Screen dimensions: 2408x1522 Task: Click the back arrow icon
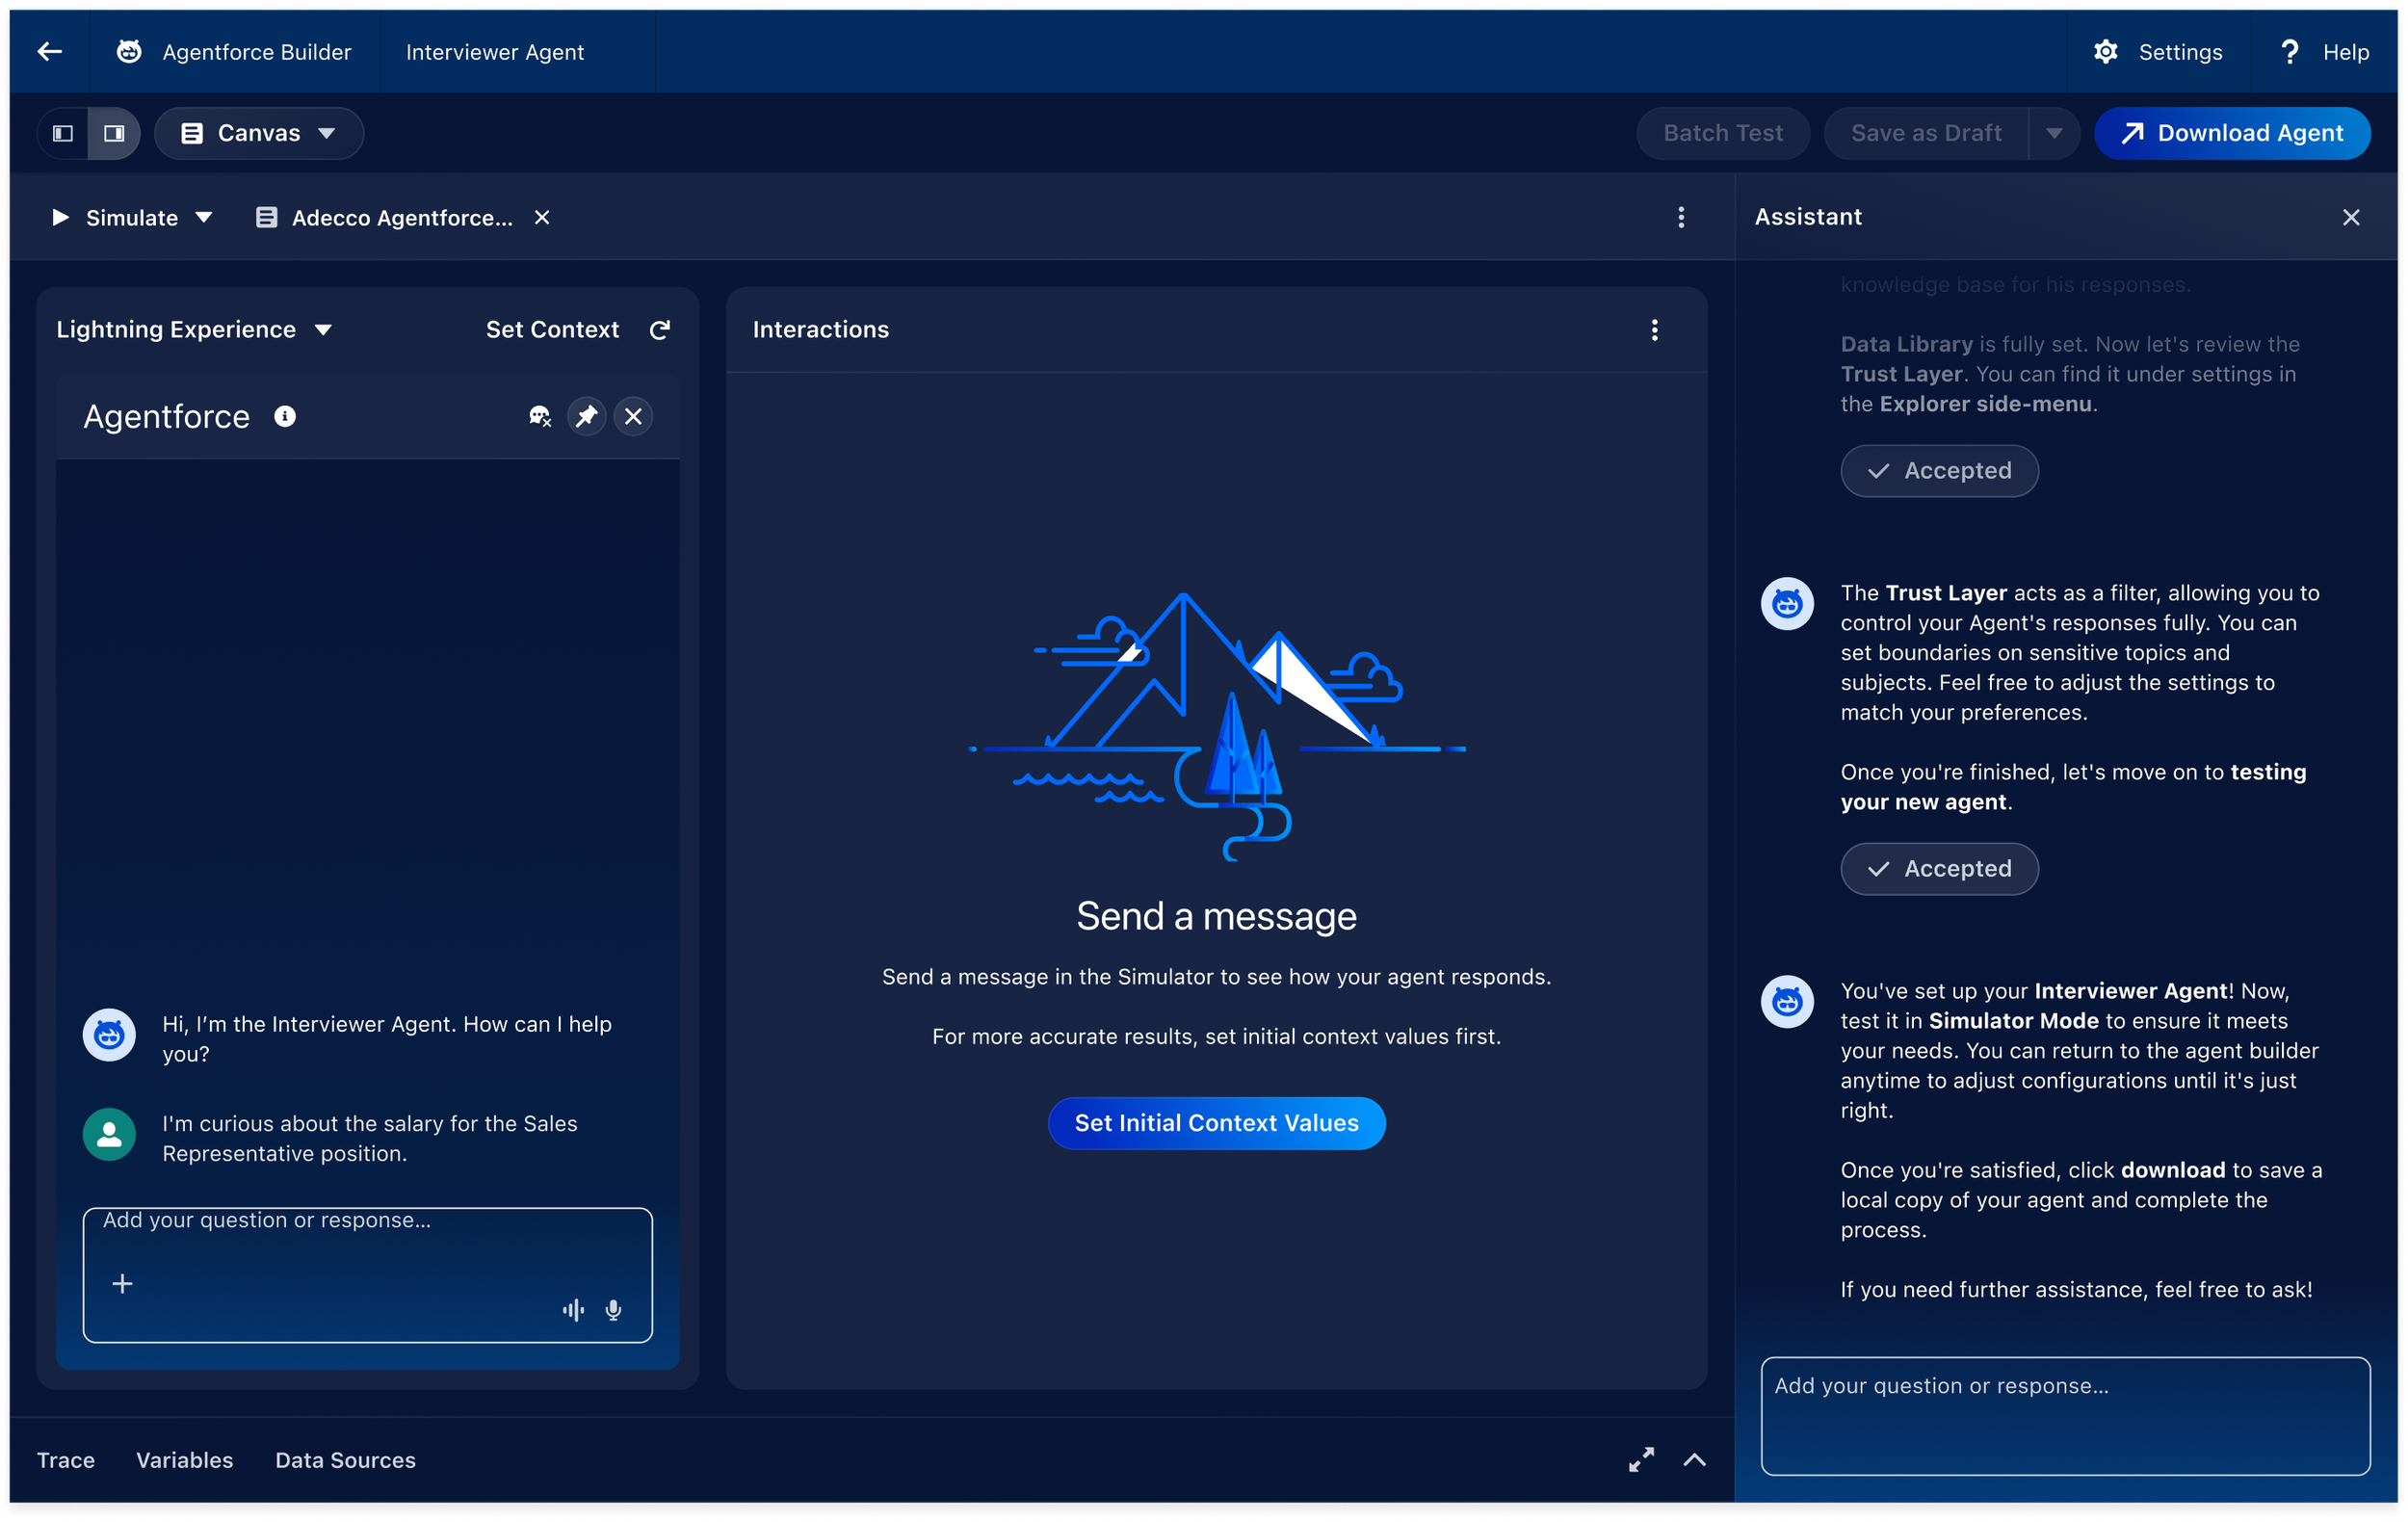pyautogui.click(x=49, y=52)
